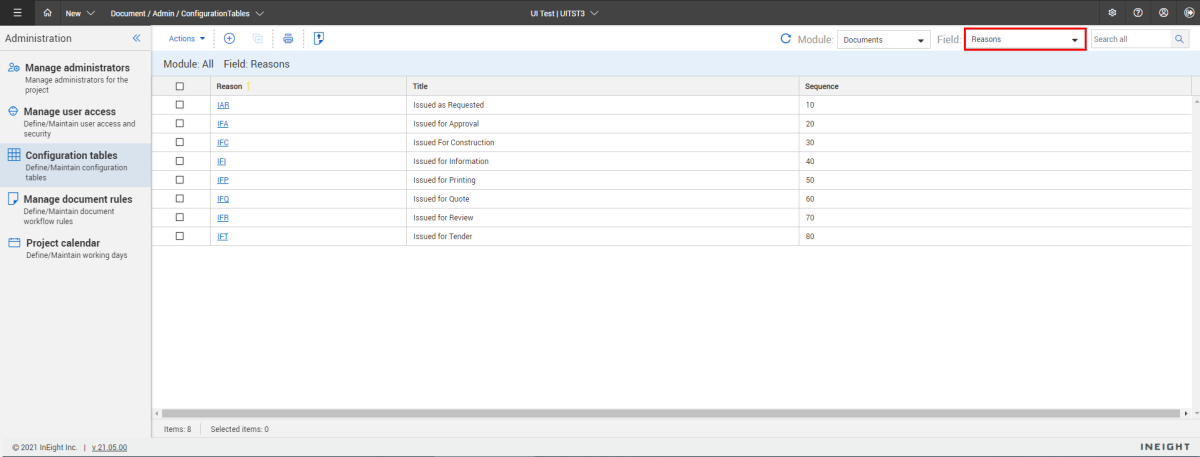Click the print icon in toolbar
Screen dimensions: 1200x457
point(288,39)
